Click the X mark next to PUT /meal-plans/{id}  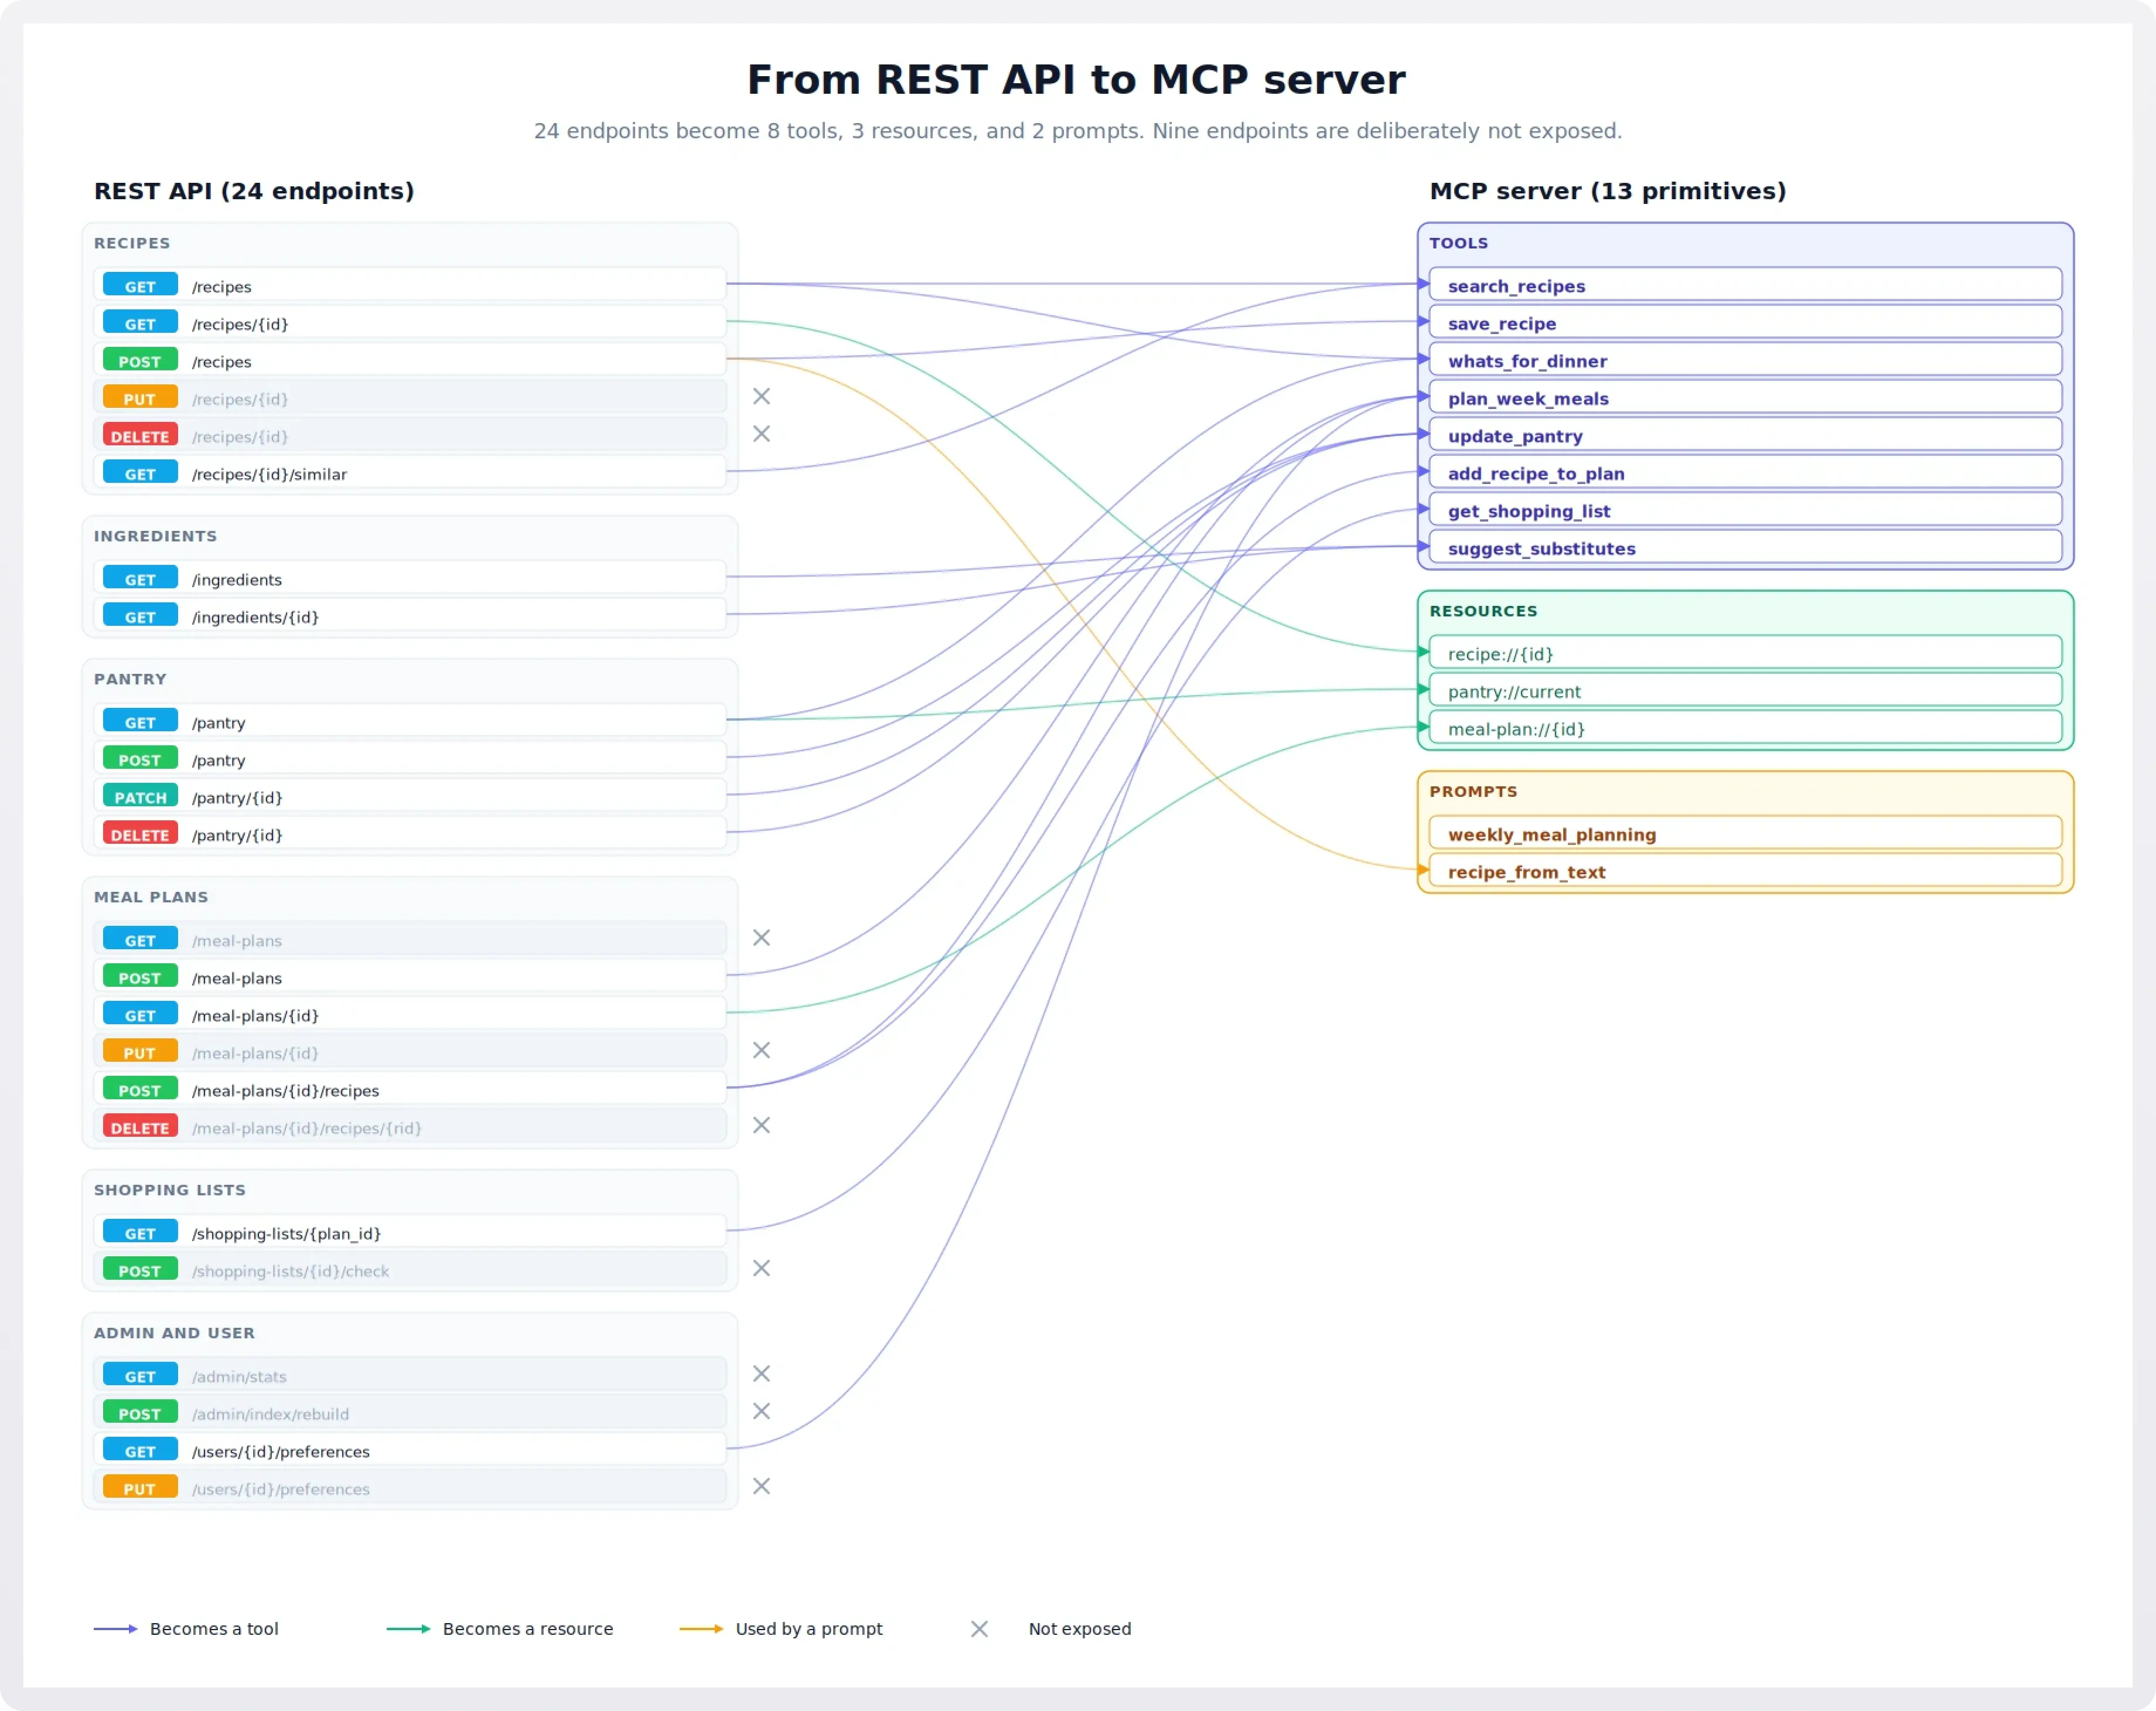click(x=761, y=1050)
